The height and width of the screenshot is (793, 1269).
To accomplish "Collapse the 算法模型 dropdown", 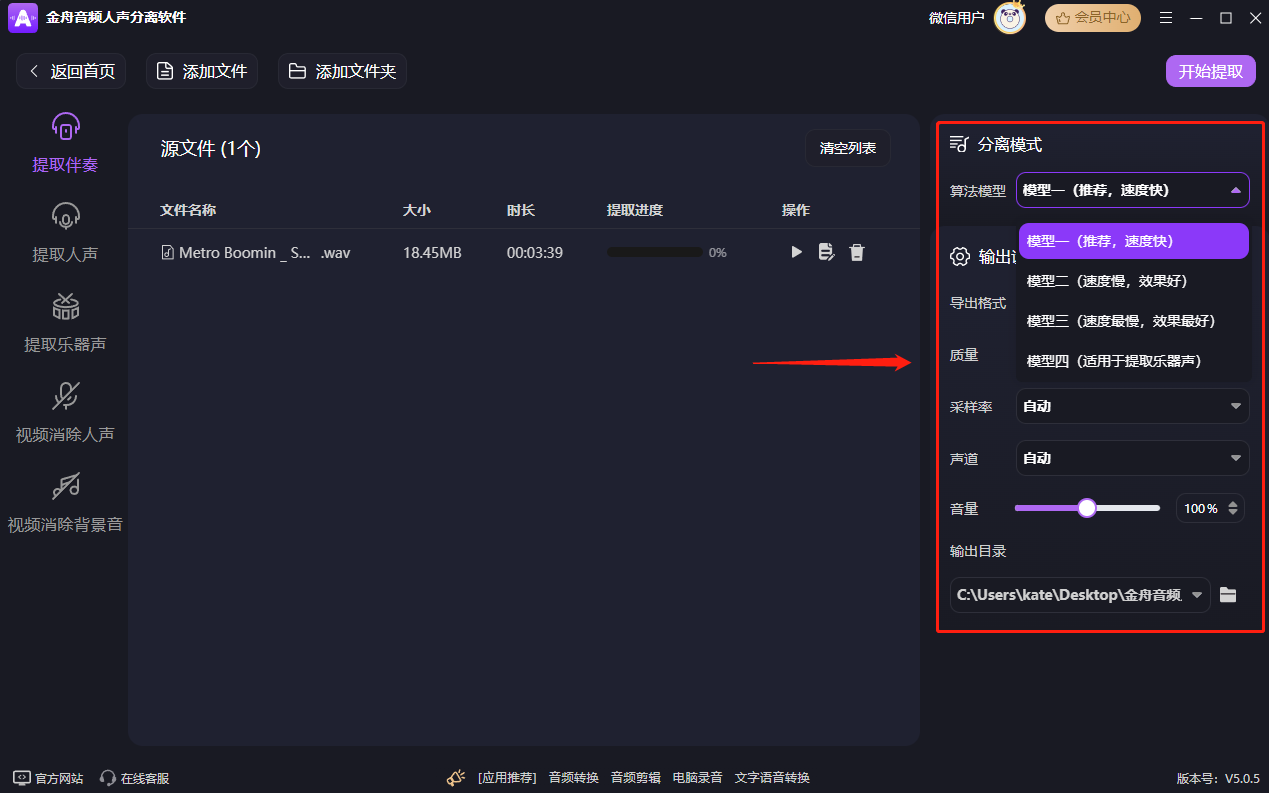I will (x=1133, y=190).
